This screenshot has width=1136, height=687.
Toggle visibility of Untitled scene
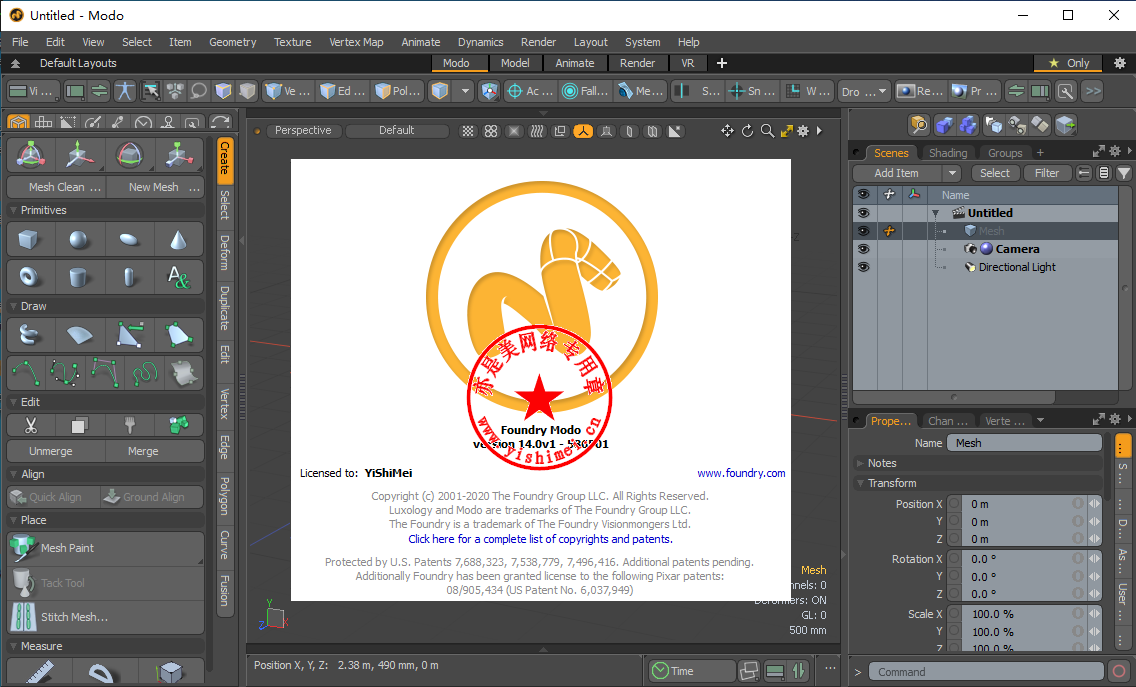[863, 213]
